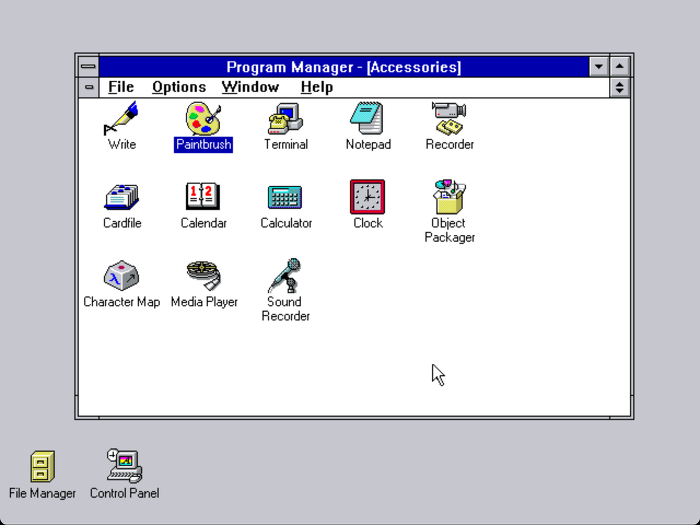700x525 pixels.
Task: Open Accessories group control menu box
Action: (x=89, y=88)
